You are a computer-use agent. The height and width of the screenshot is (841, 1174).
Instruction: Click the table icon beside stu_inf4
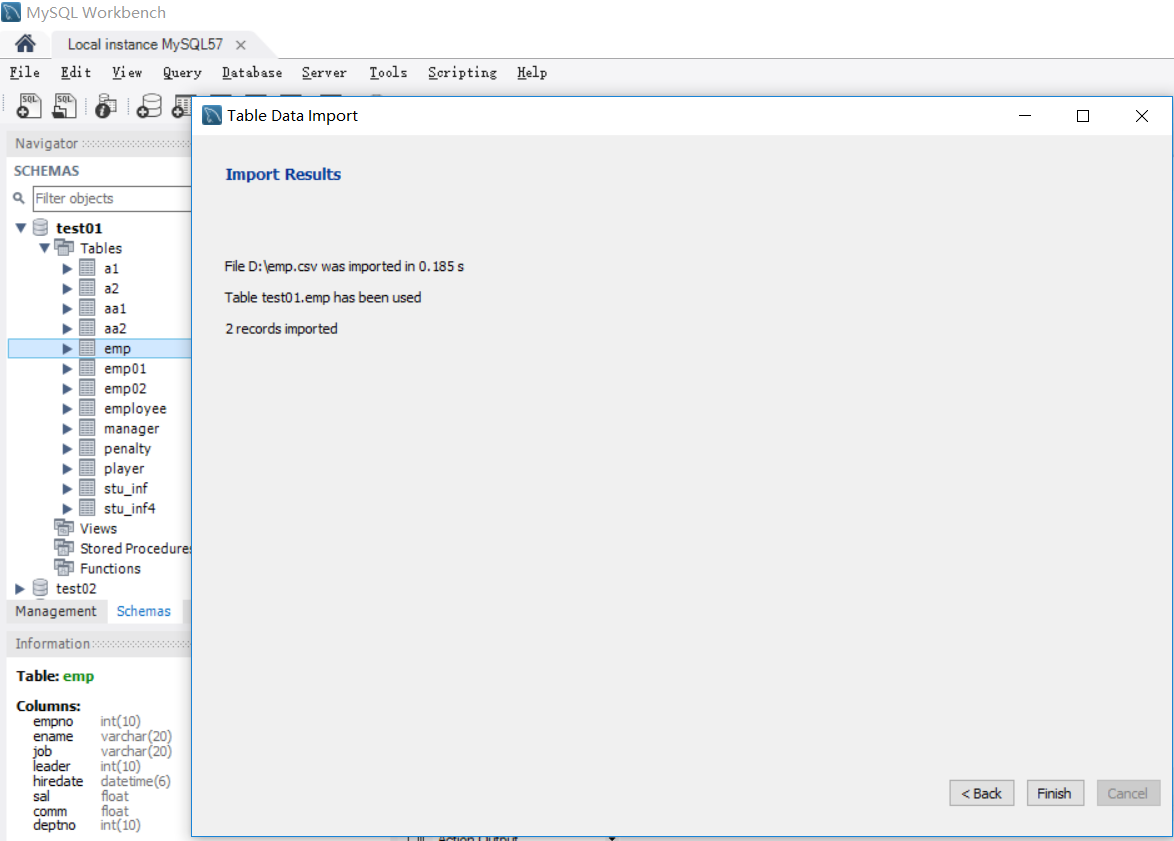click(87, 508)
